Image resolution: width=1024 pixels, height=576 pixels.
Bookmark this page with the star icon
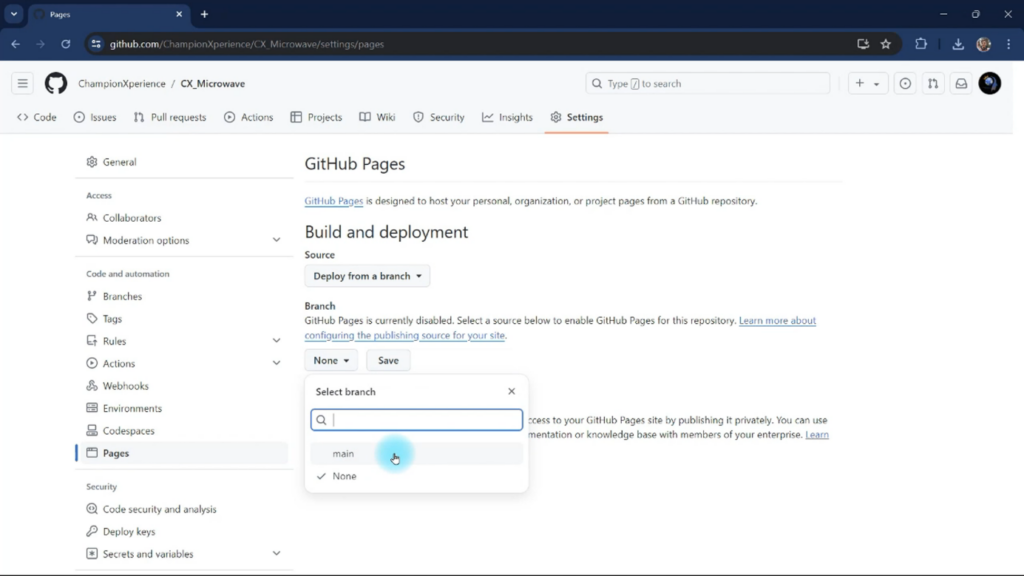point(886,44)
